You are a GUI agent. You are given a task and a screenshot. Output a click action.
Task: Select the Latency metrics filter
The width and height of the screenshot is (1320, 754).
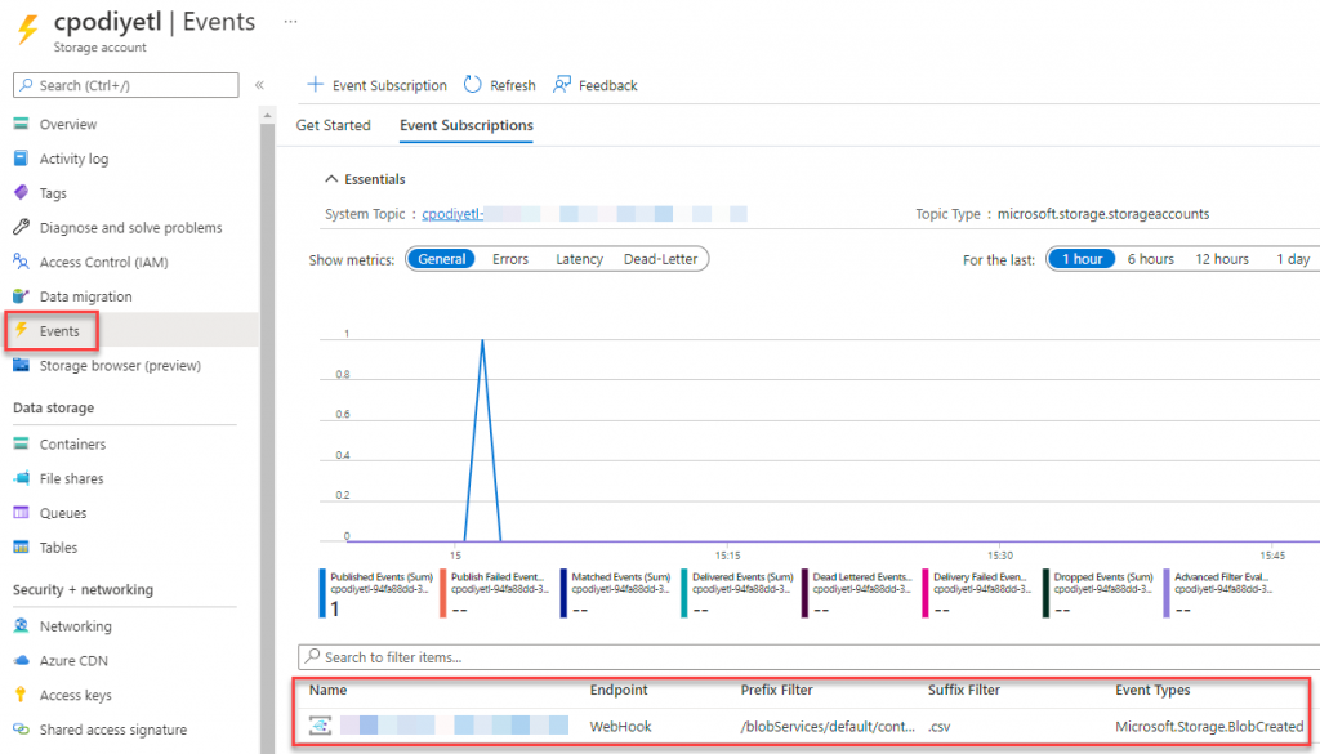pos(578,258)
